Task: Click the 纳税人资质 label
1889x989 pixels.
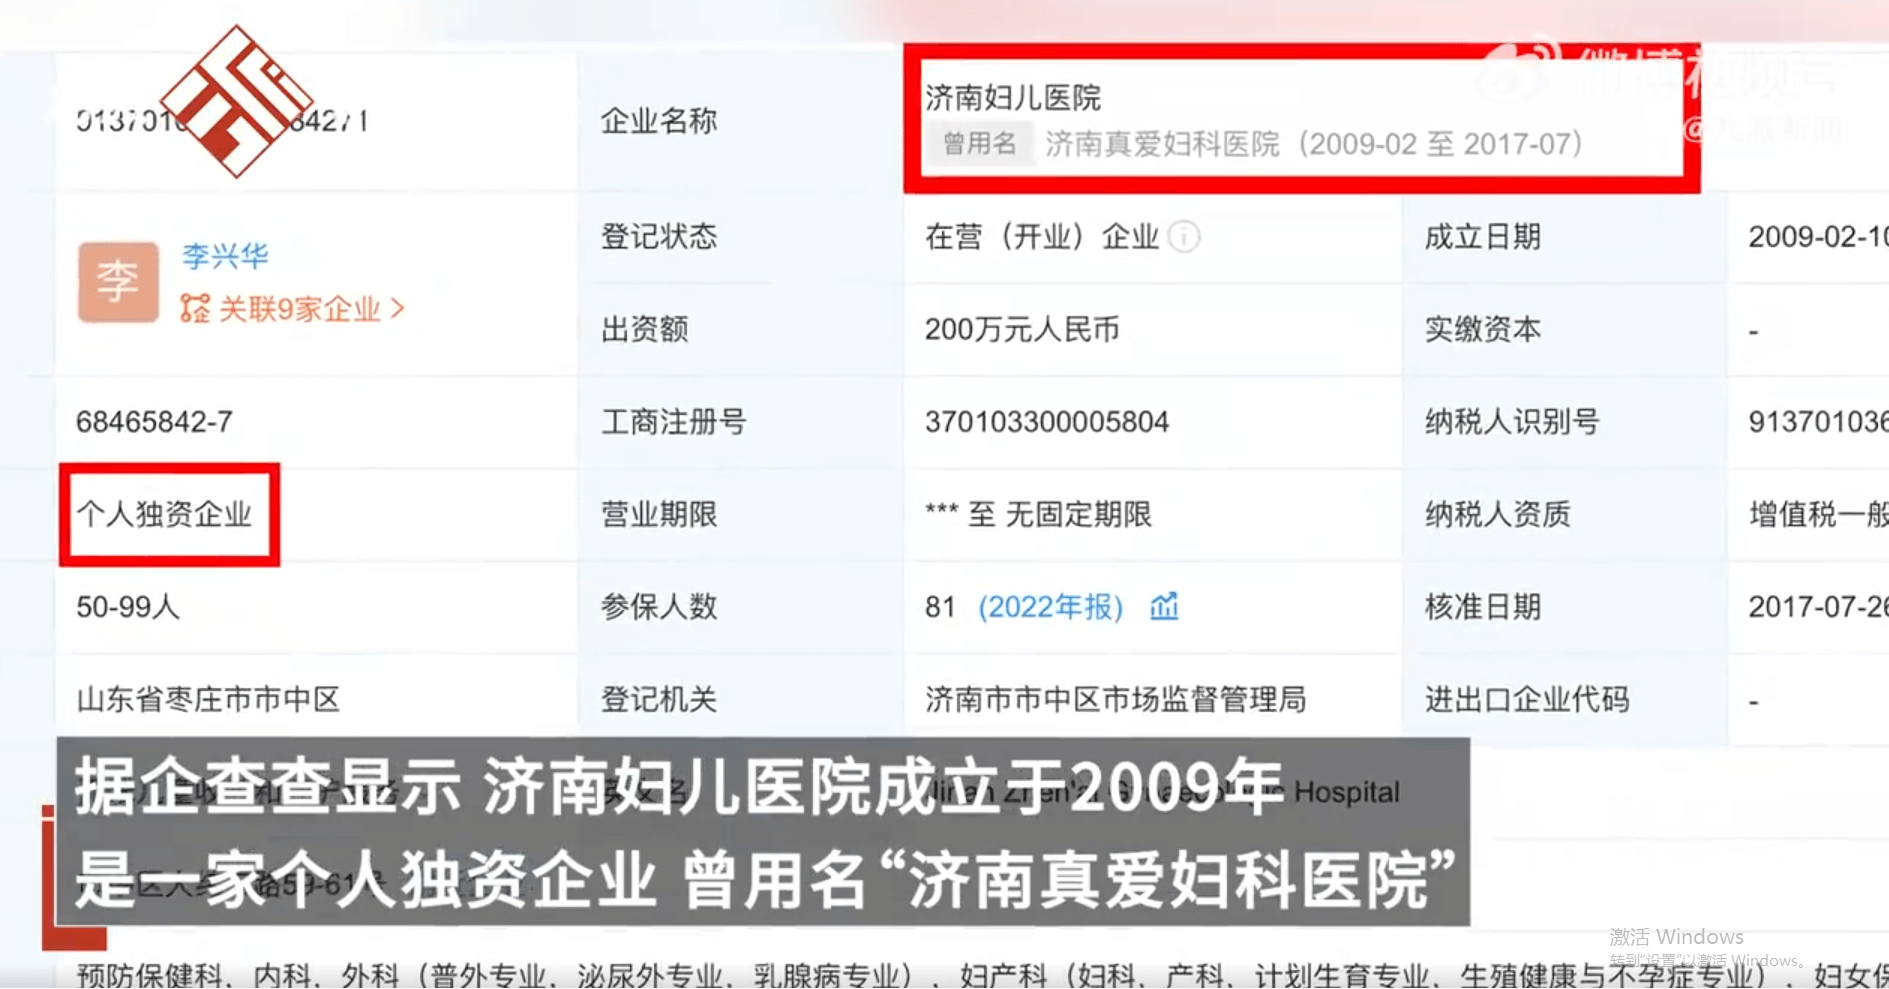Action: 1497,514
